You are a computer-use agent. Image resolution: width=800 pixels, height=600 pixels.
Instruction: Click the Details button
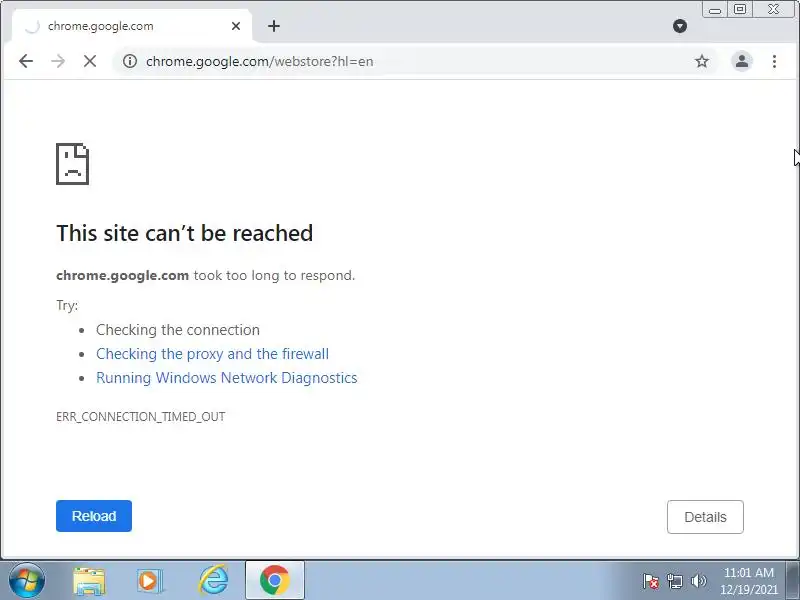[705, 517]
